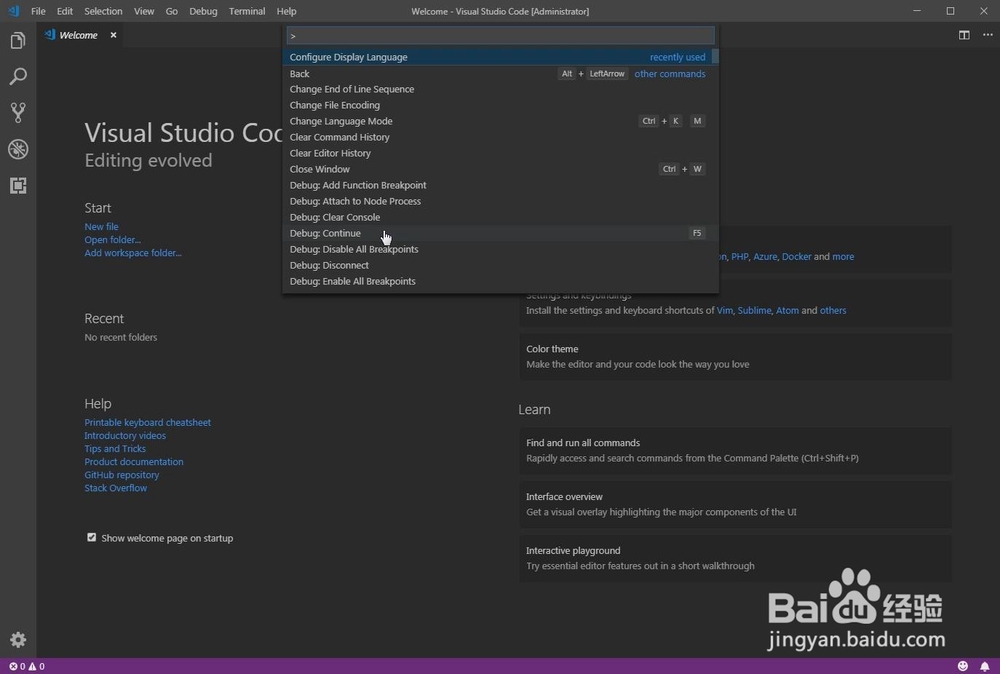Viewport: 1000px width, 674px height.
Task: Click the command palette input field
Action: click(x=500, y=35)
